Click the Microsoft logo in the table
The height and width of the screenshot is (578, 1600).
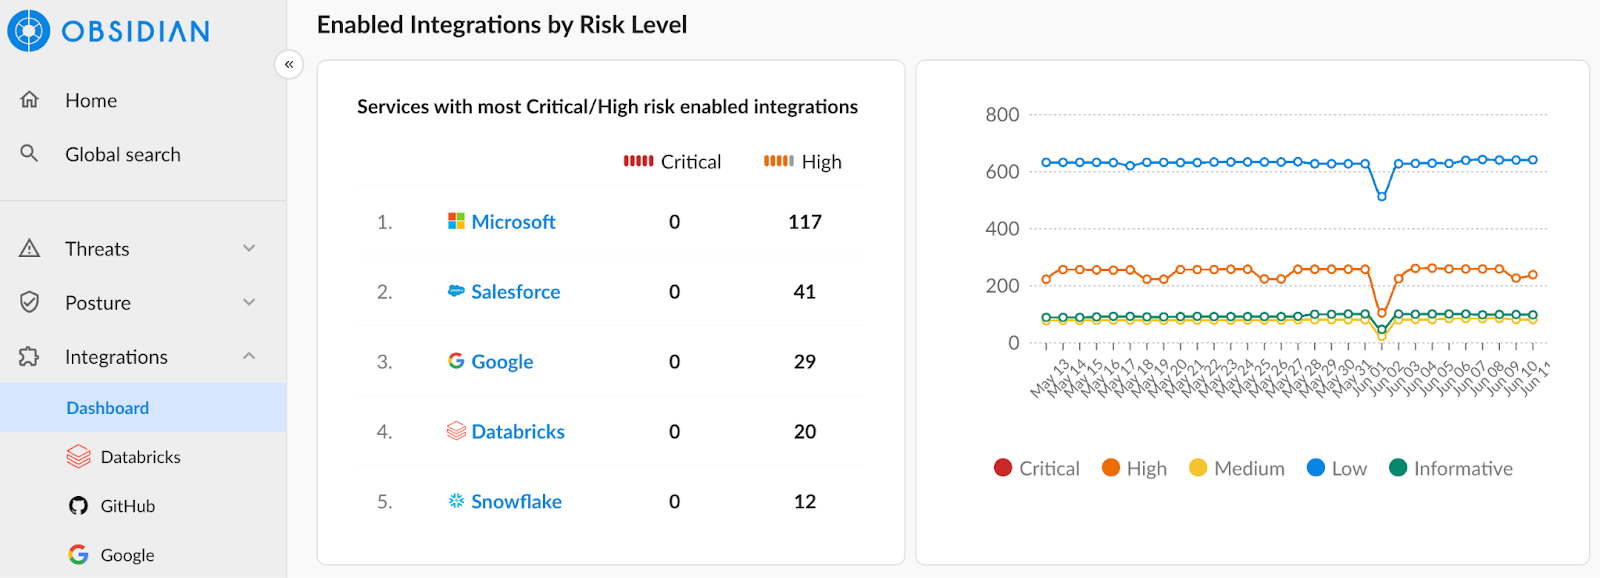(456, 221)
